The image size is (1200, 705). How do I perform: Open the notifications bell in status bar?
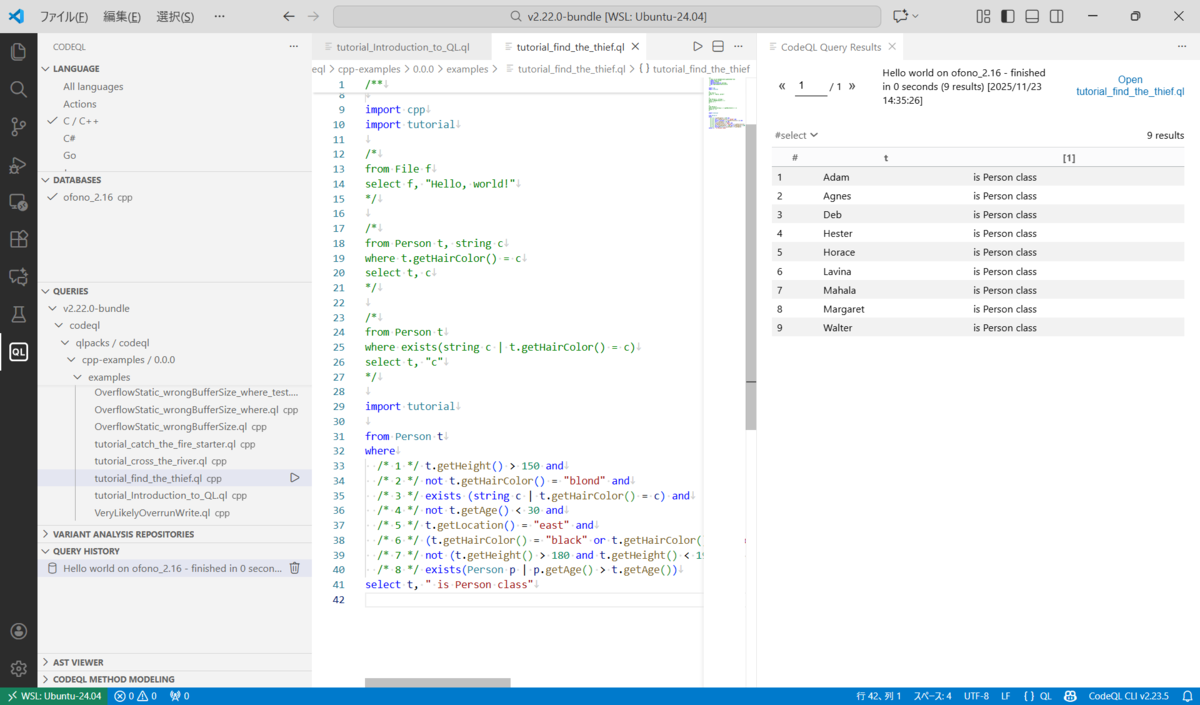1188,696
